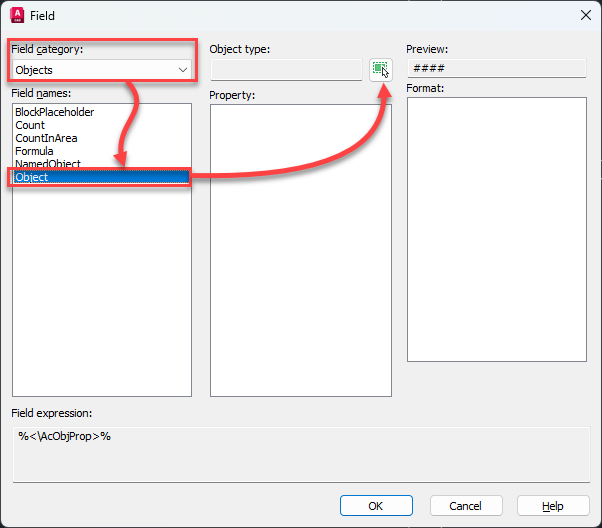602x528 pixels.
Task: Select CountInArea field name
Action: [x=46, y=138]
